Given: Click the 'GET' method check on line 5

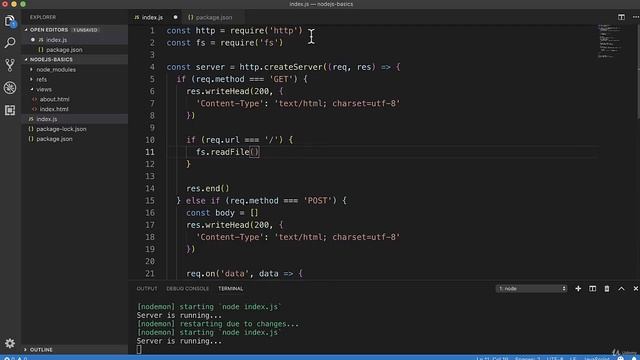Looking at the screenshot, I should pyautogui.click(x=242, y=79).
